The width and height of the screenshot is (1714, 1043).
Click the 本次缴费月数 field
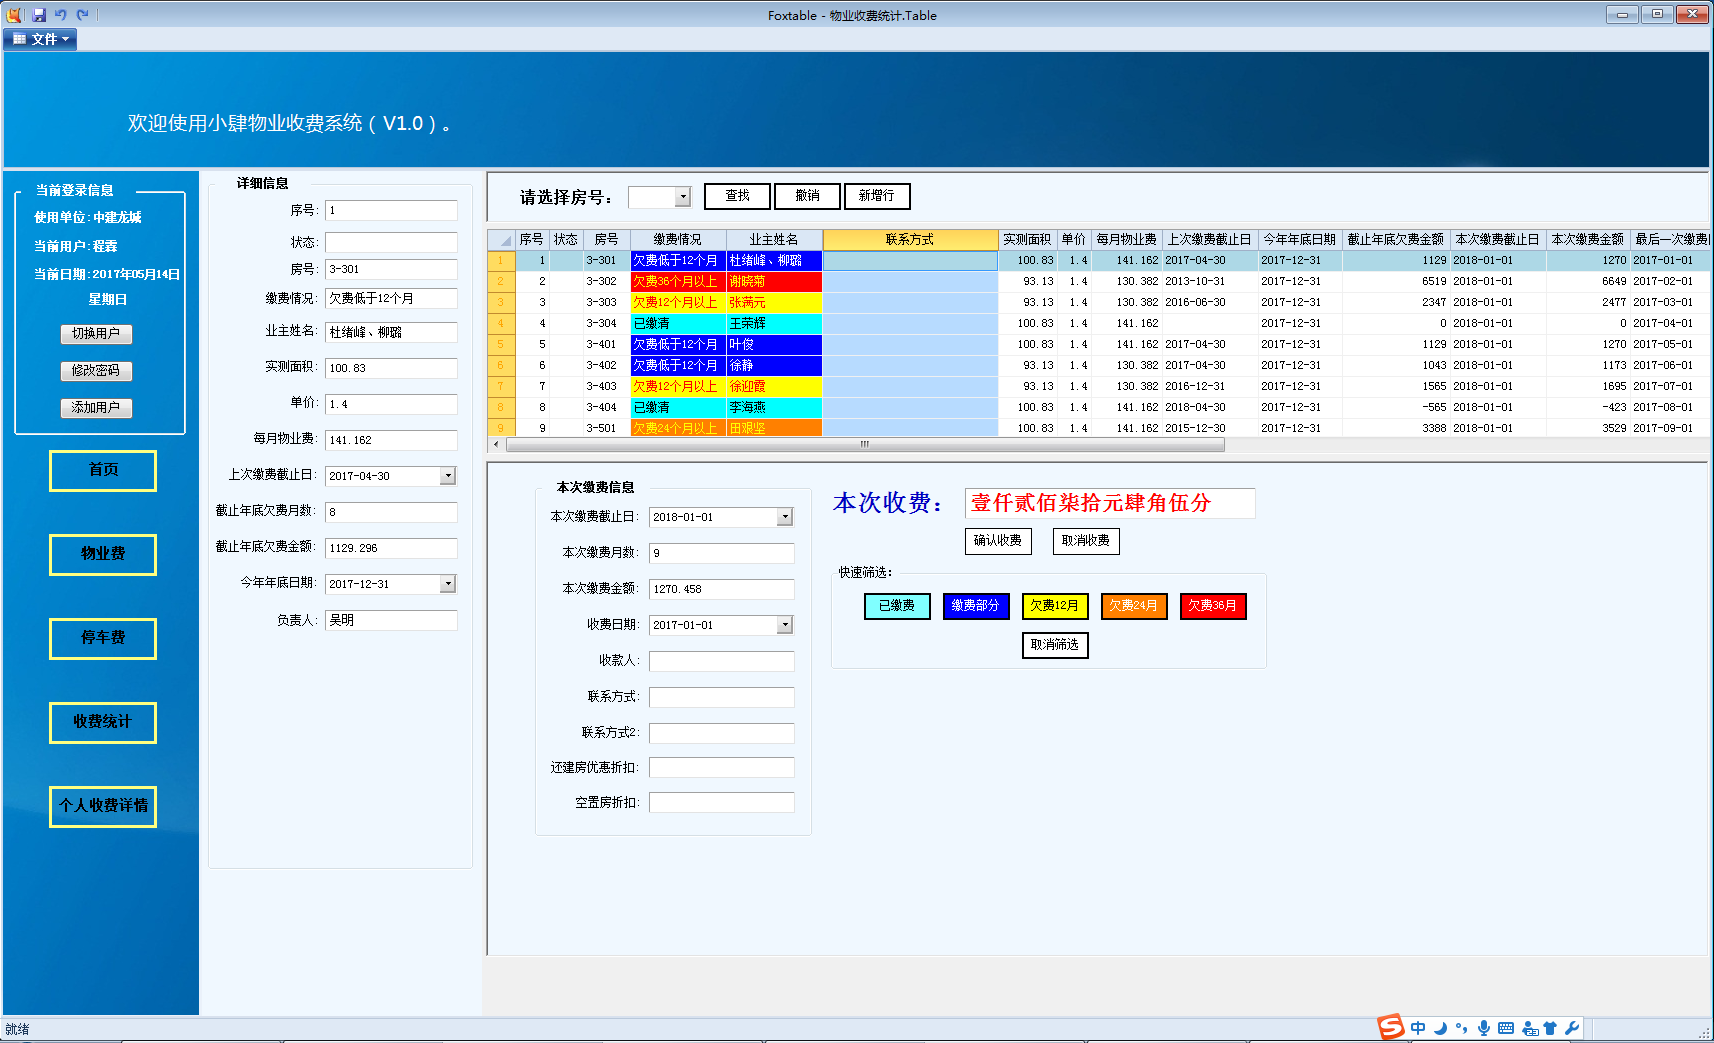click(x=722, y=553)
